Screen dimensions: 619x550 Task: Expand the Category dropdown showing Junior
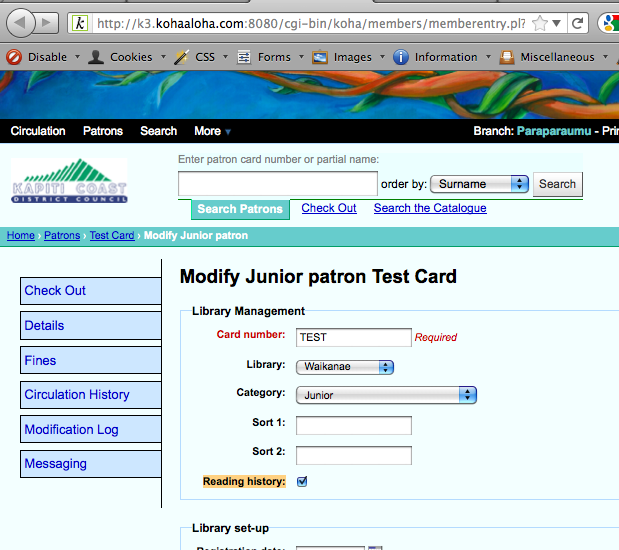coord(386,395)
